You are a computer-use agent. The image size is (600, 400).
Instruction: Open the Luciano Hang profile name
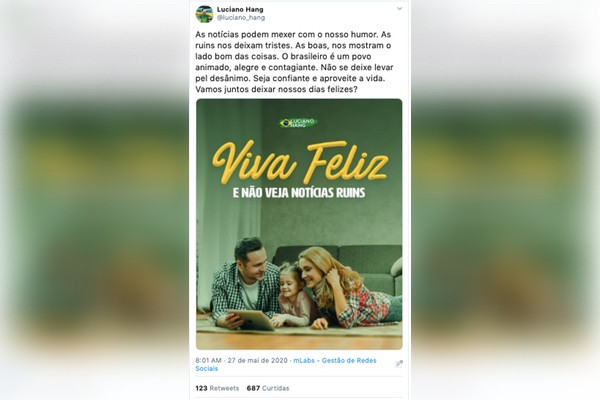click(240, 9)
